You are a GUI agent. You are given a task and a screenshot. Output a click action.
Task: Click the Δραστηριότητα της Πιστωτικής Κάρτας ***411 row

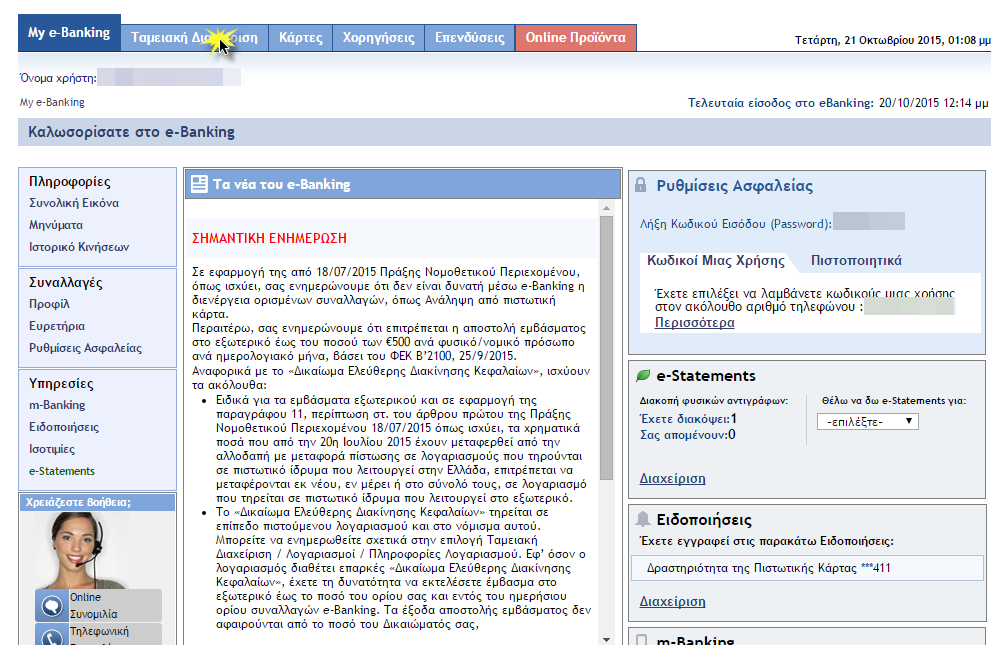[x=807, y=568]
